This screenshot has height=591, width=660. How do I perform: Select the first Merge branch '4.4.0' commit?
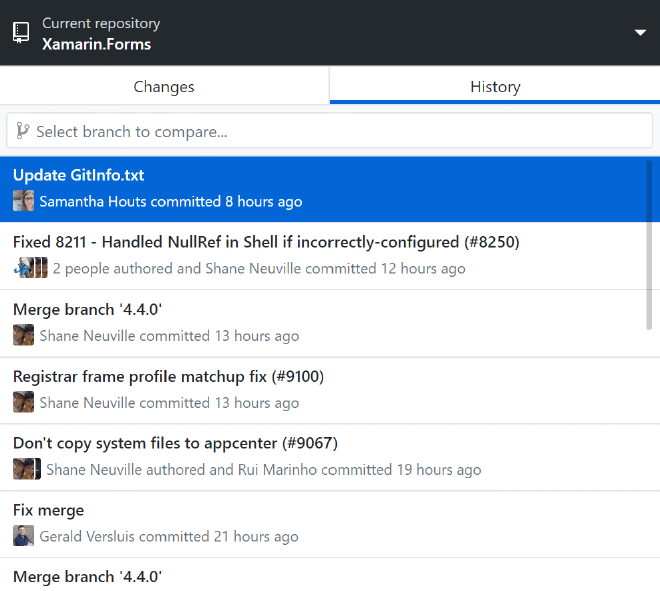click(322, 323)
